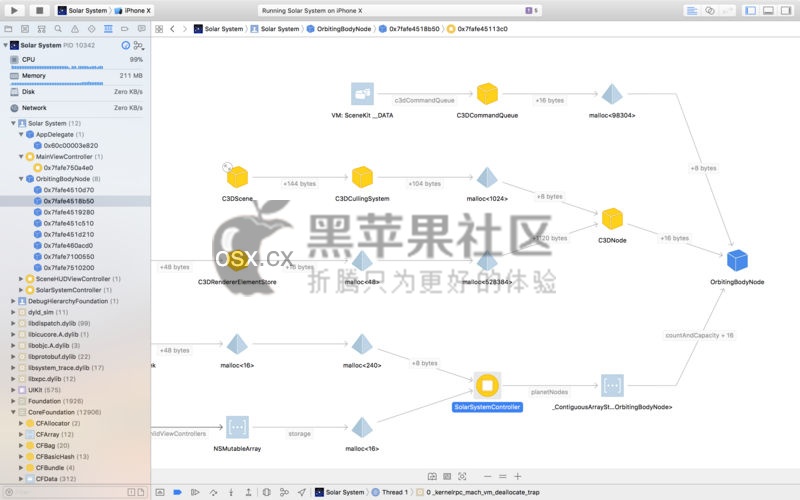Select the VM: SceneKit __DATA node
Screen dimensions: 800x500
pyautogui.click(x=362, y=94)
